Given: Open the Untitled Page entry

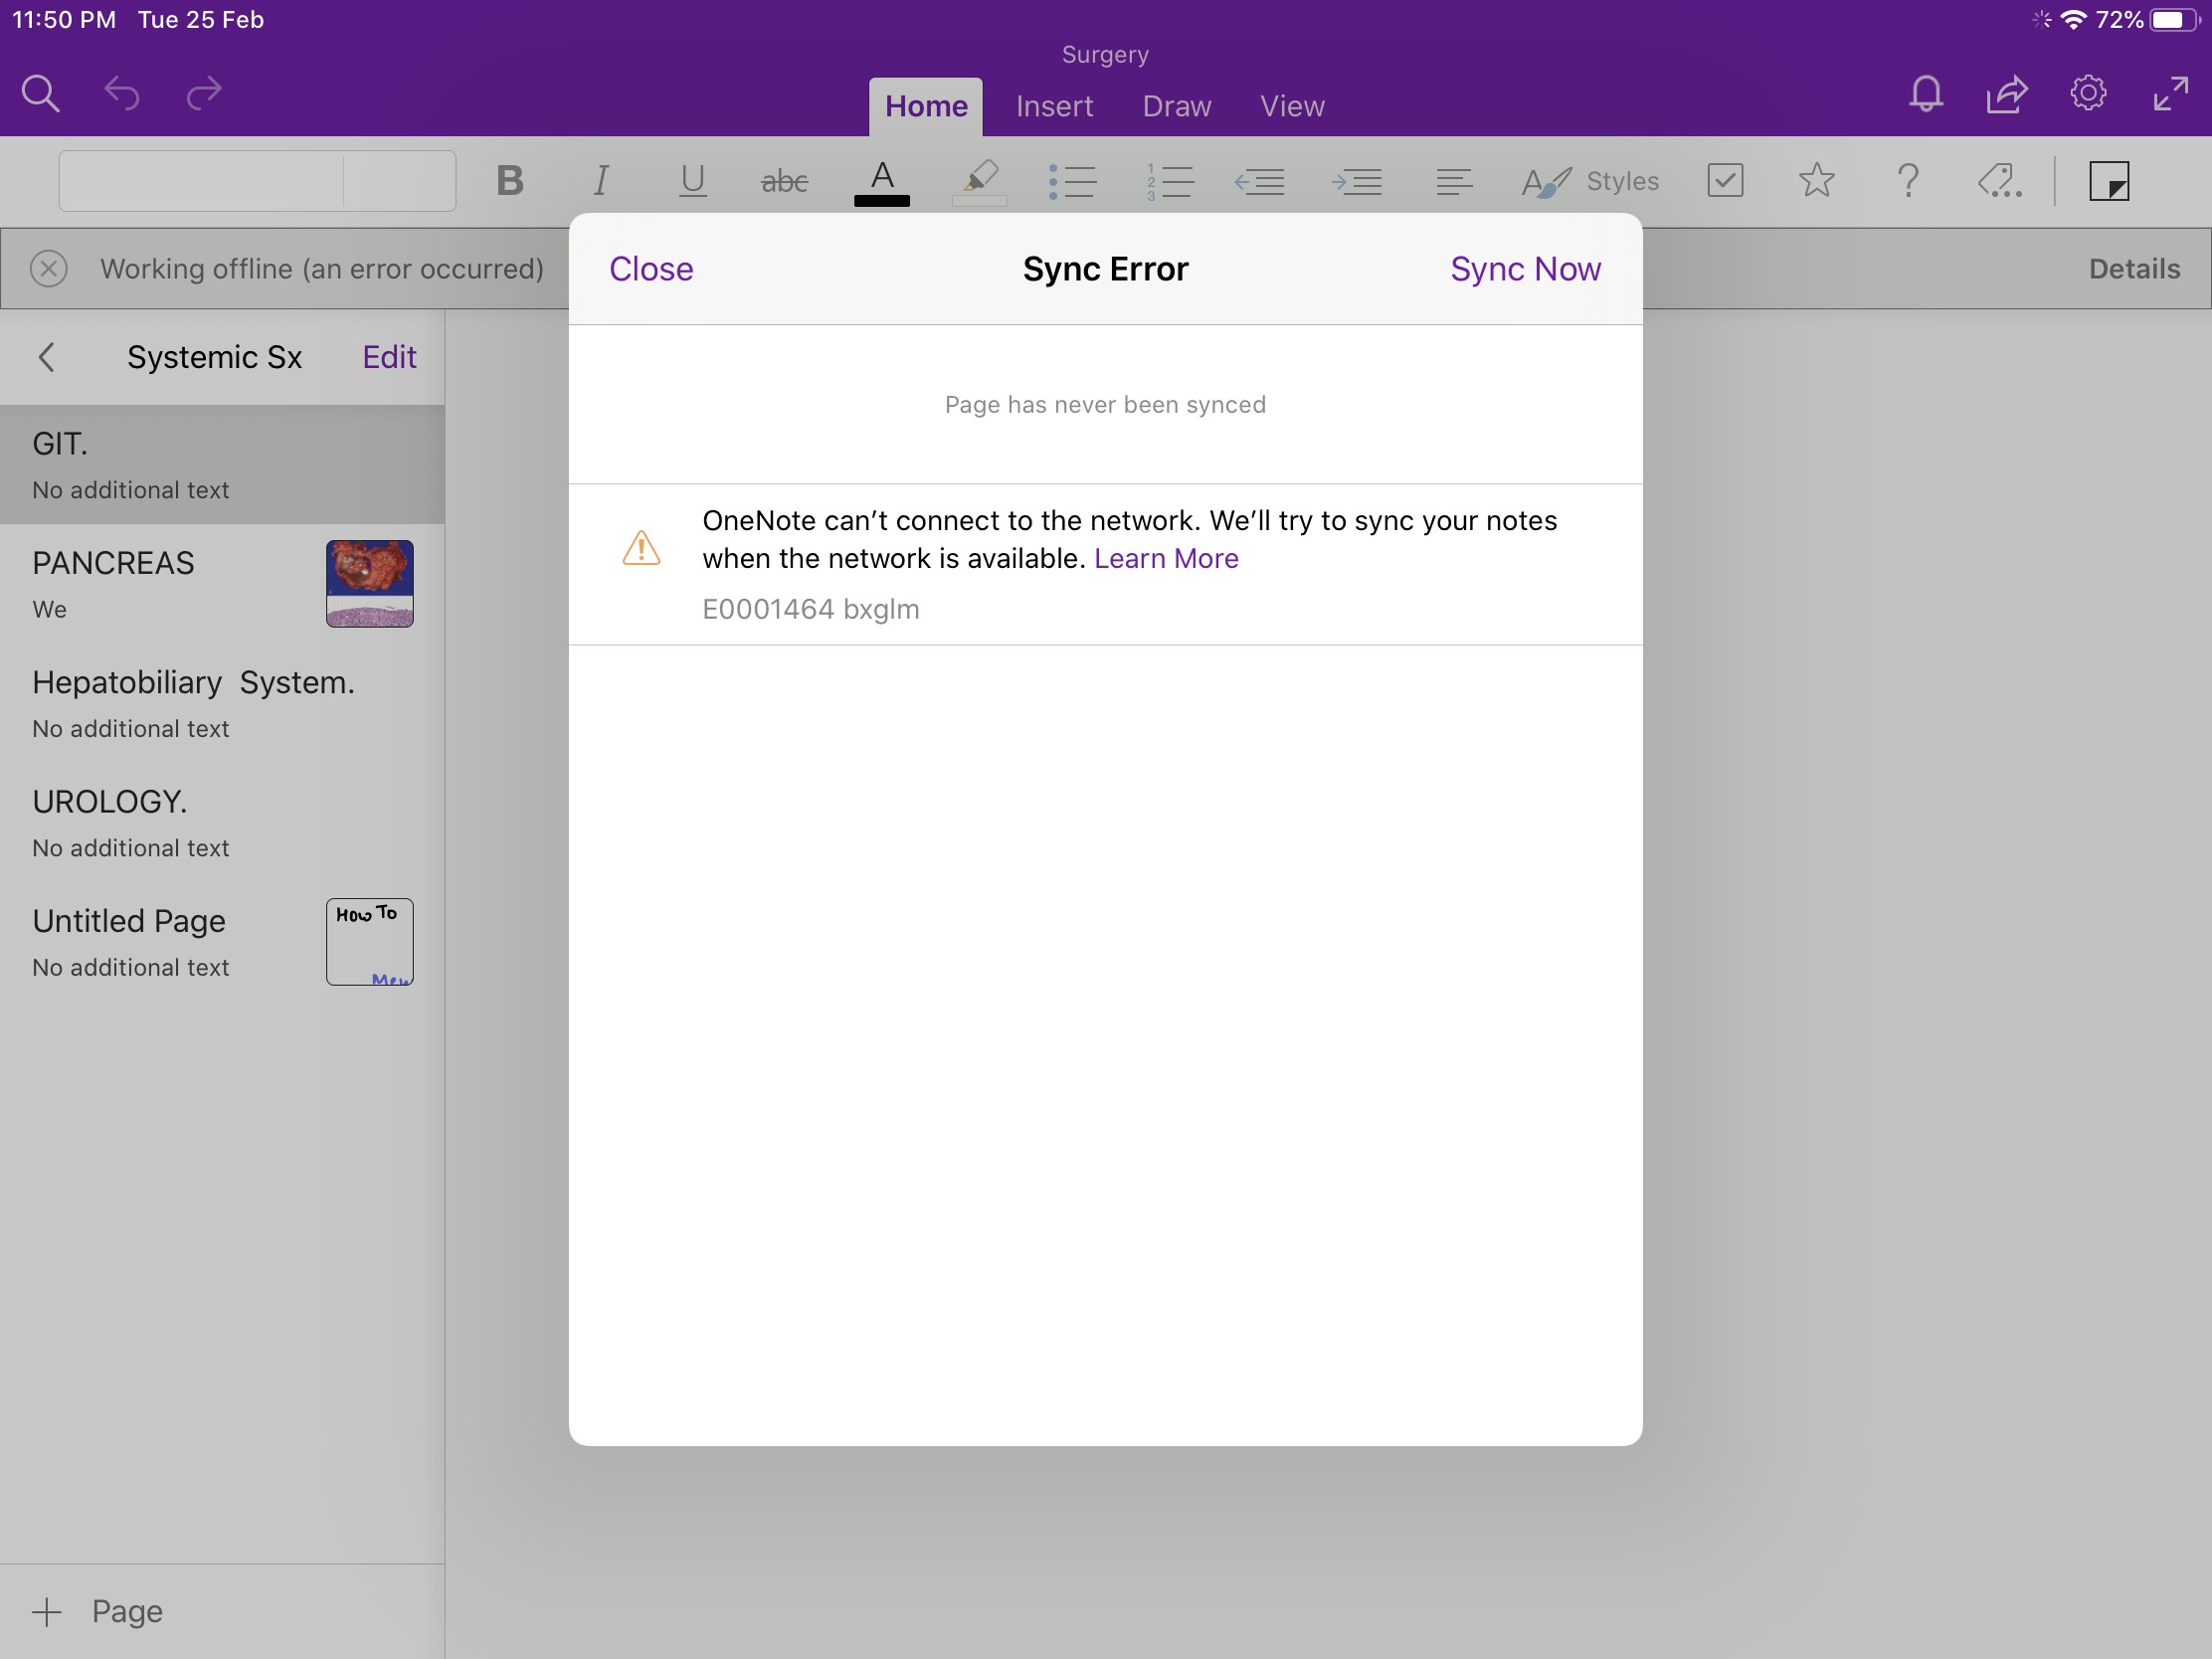Looking at the screenshot, I should [x=222, y=942].
